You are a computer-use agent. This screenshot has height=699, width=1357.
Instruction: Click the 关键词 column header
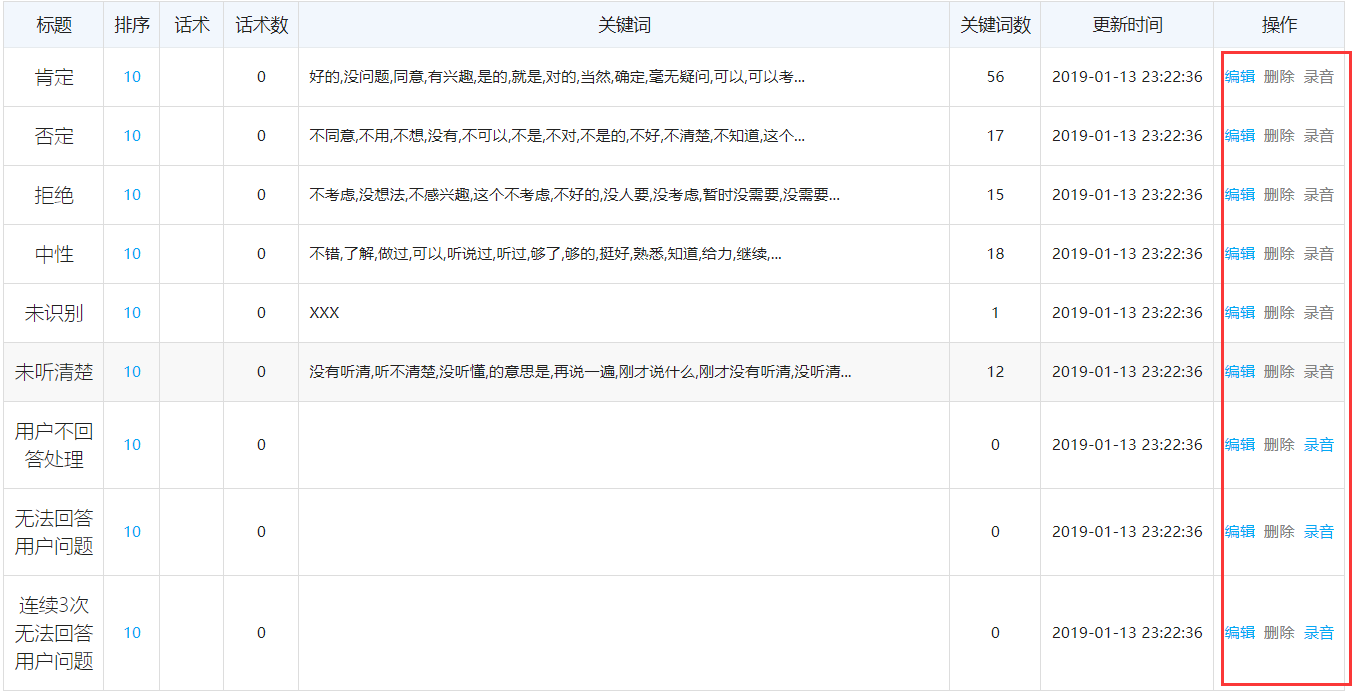624,25
